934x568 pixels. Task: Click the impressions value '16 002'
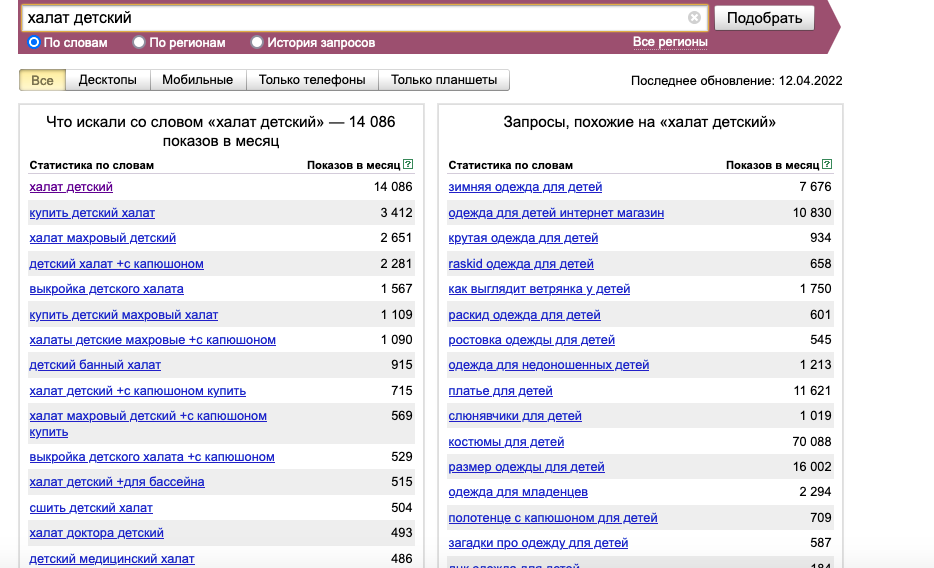click(x=812, y=467)
